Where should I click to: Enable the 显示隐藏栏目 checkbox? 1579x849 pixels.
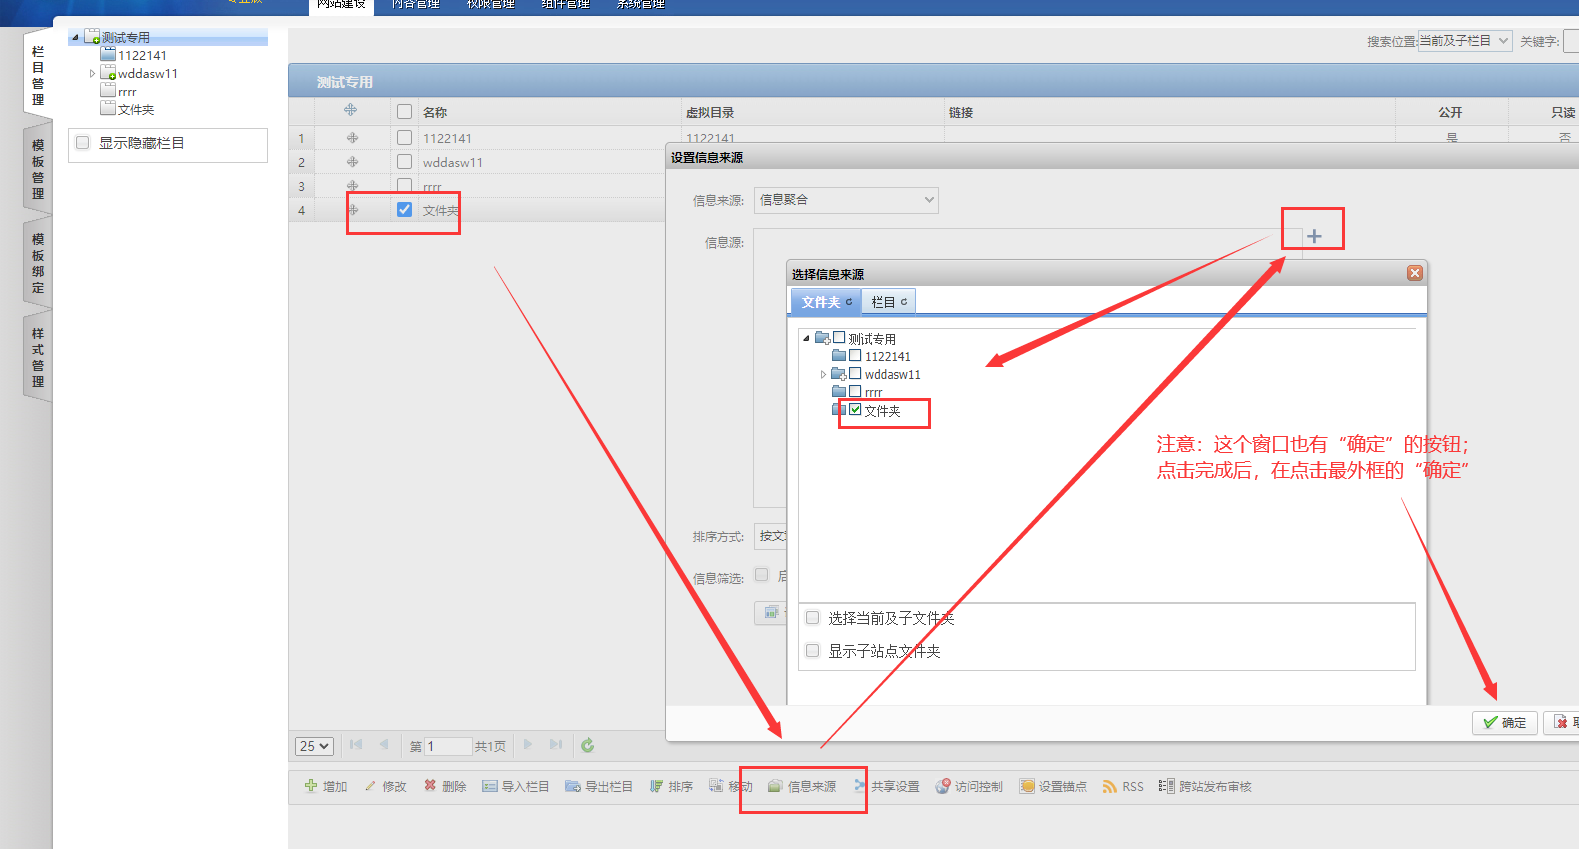point(83,143)
